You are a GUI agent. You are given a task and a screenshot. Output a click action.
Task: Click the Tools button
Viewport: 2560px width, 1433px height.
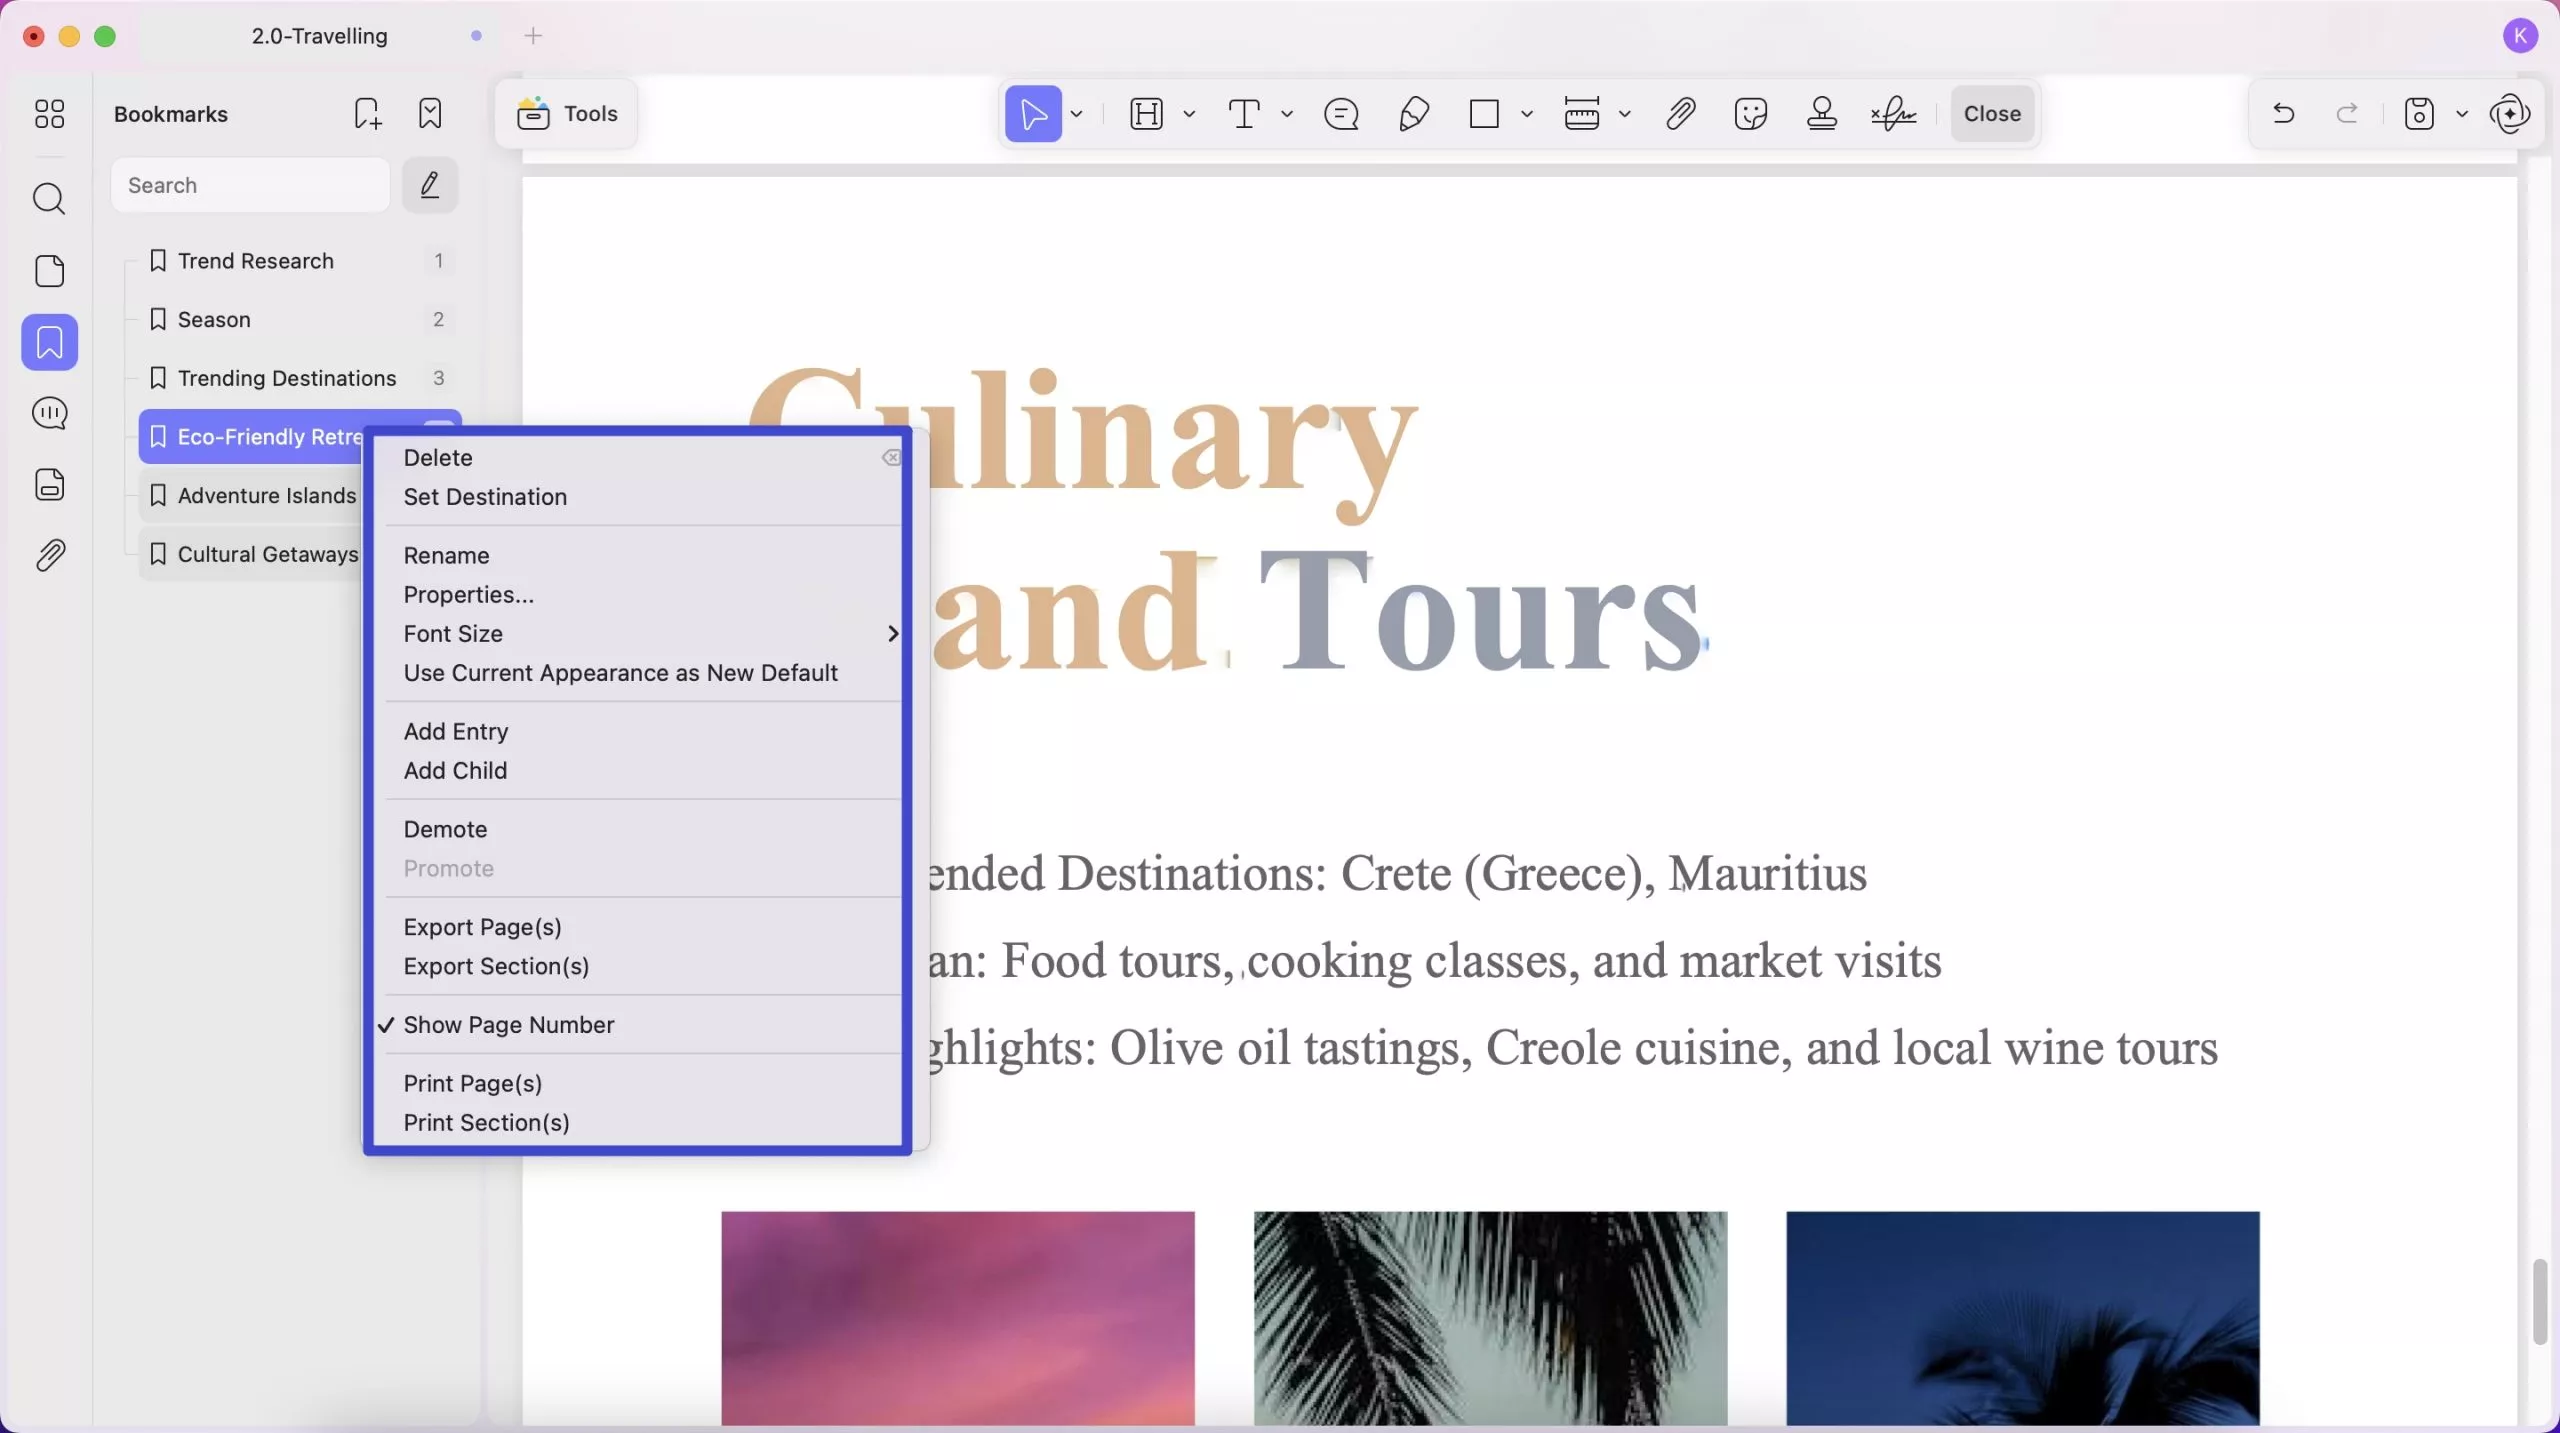tap(567, 114)
